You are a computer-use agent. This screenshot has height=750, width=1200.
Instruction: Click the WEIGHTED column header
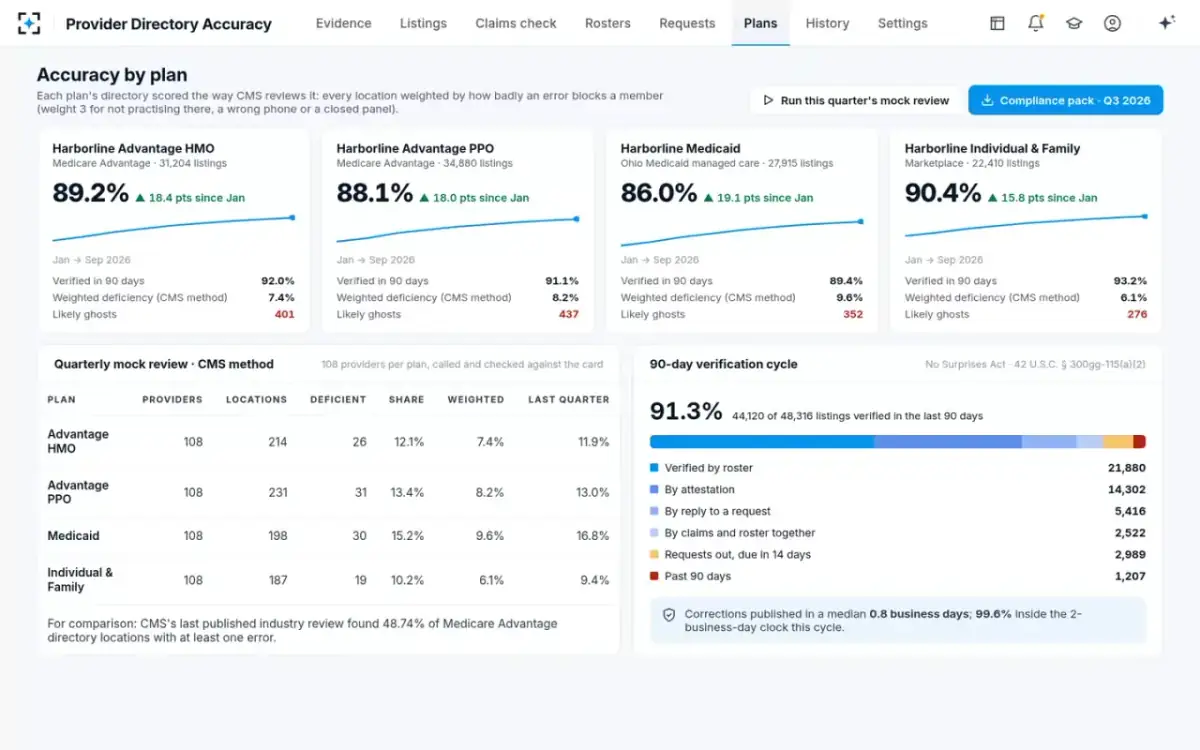[x=476, y=399]
